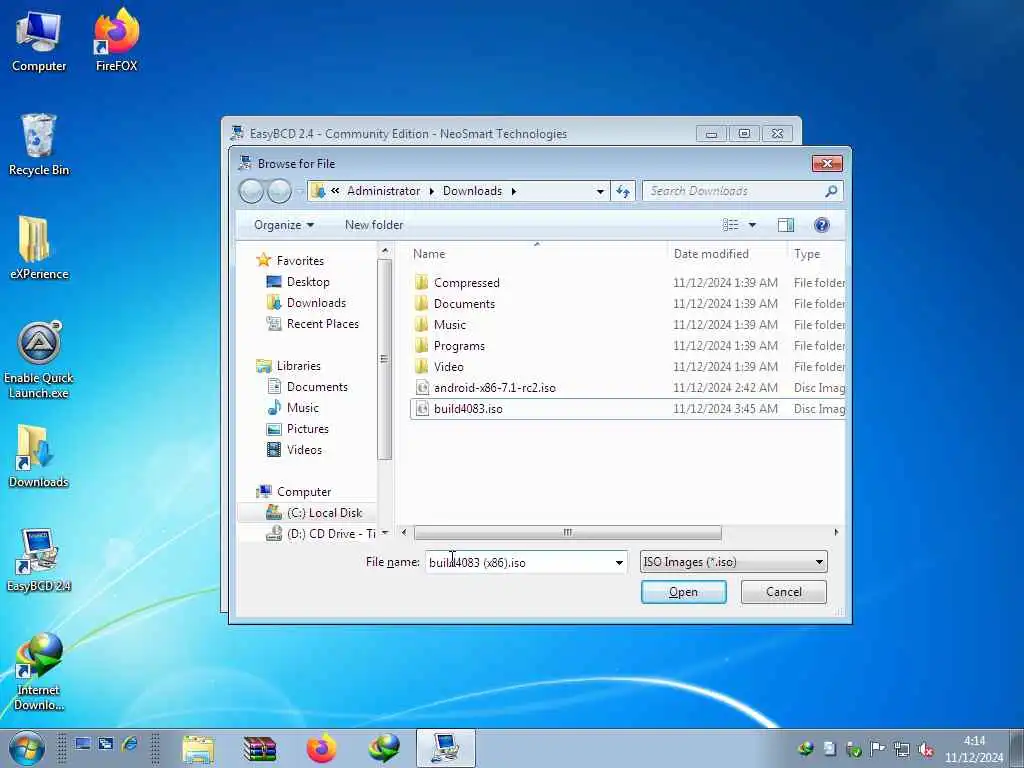Select Pictures library
1024x768 pixels.
point(307,429)
